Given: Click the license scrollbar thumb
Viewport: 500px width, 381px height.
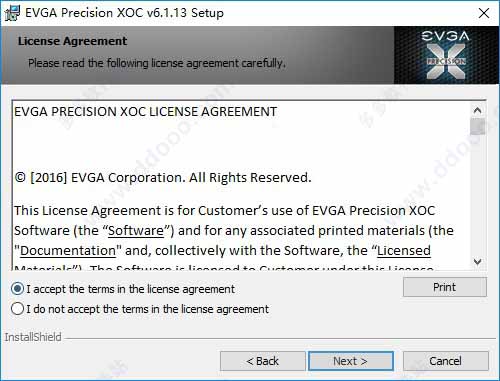Looking at the screenshot, I should [477, 127].
